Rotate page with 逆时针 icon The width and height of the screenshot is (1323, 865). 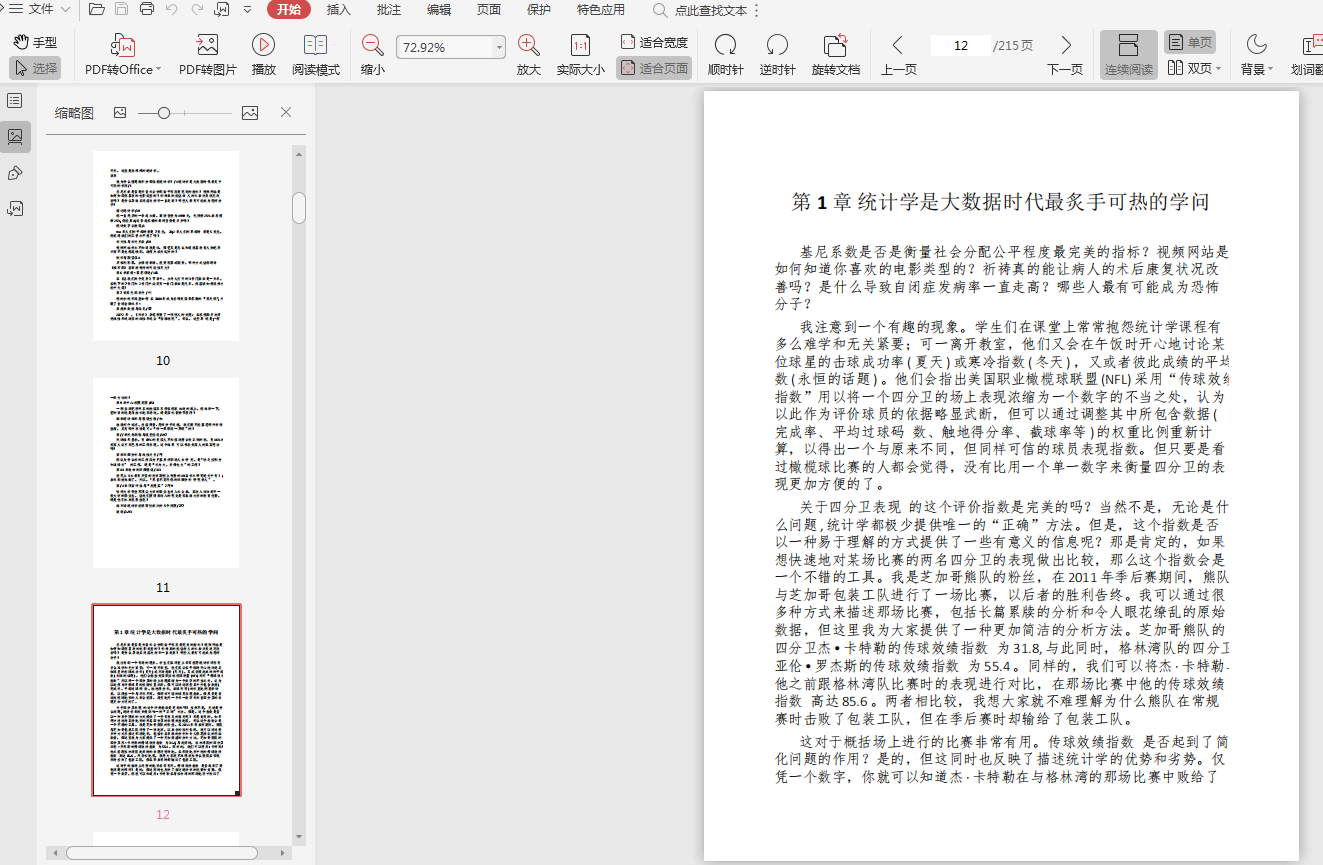point(777,45)
